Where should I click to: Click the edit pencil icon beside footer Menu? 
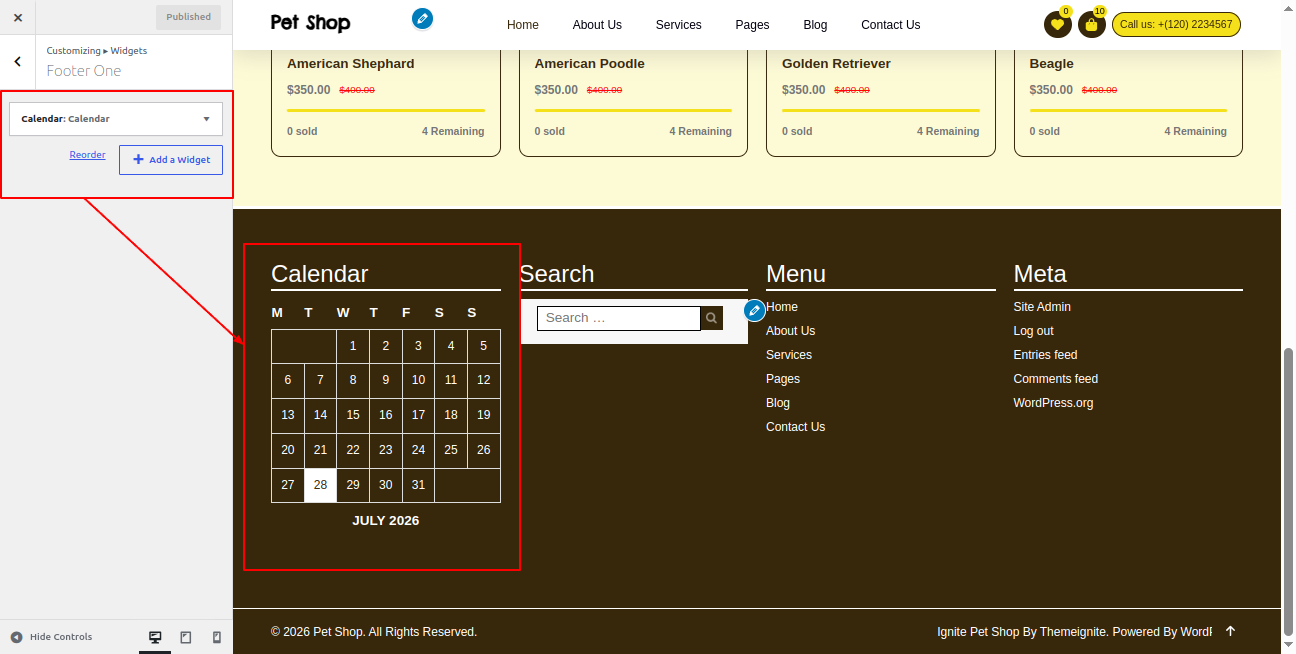tap(755, 310)
